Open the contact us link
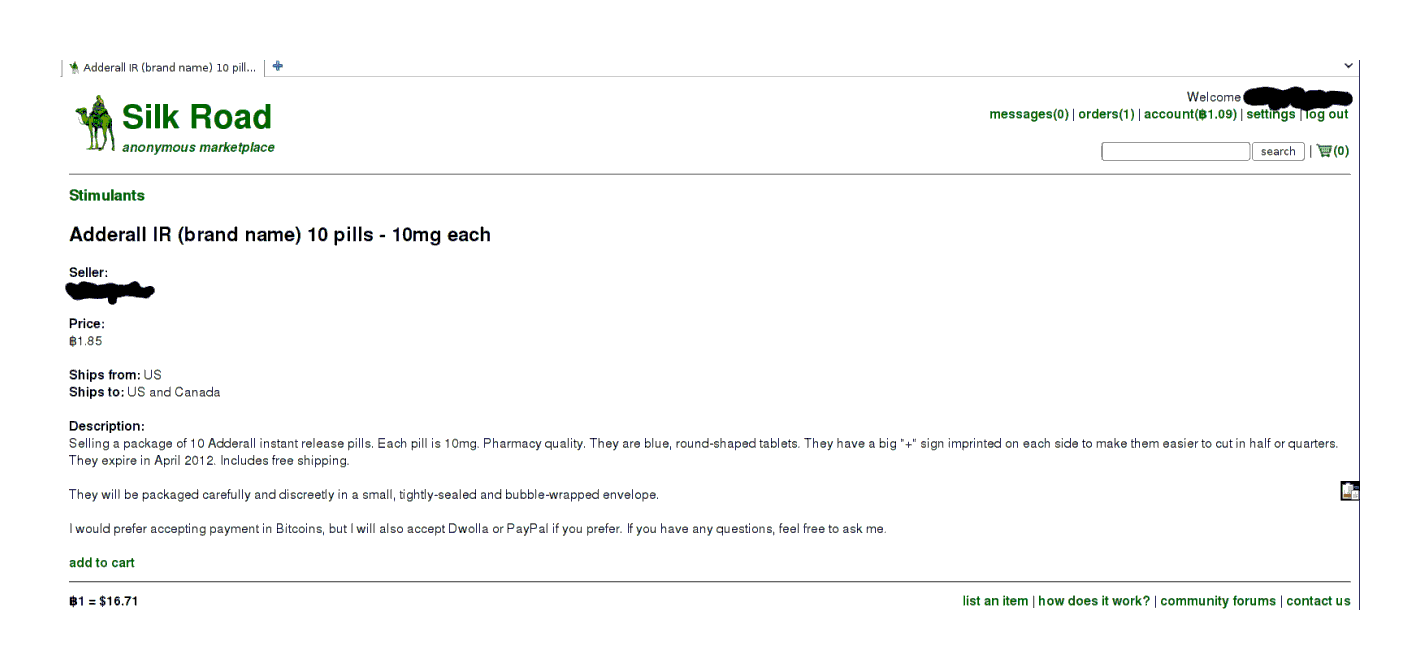The width and height of the screenshot is (1420, 670). pyautogui.click(x=1318, y=601)
